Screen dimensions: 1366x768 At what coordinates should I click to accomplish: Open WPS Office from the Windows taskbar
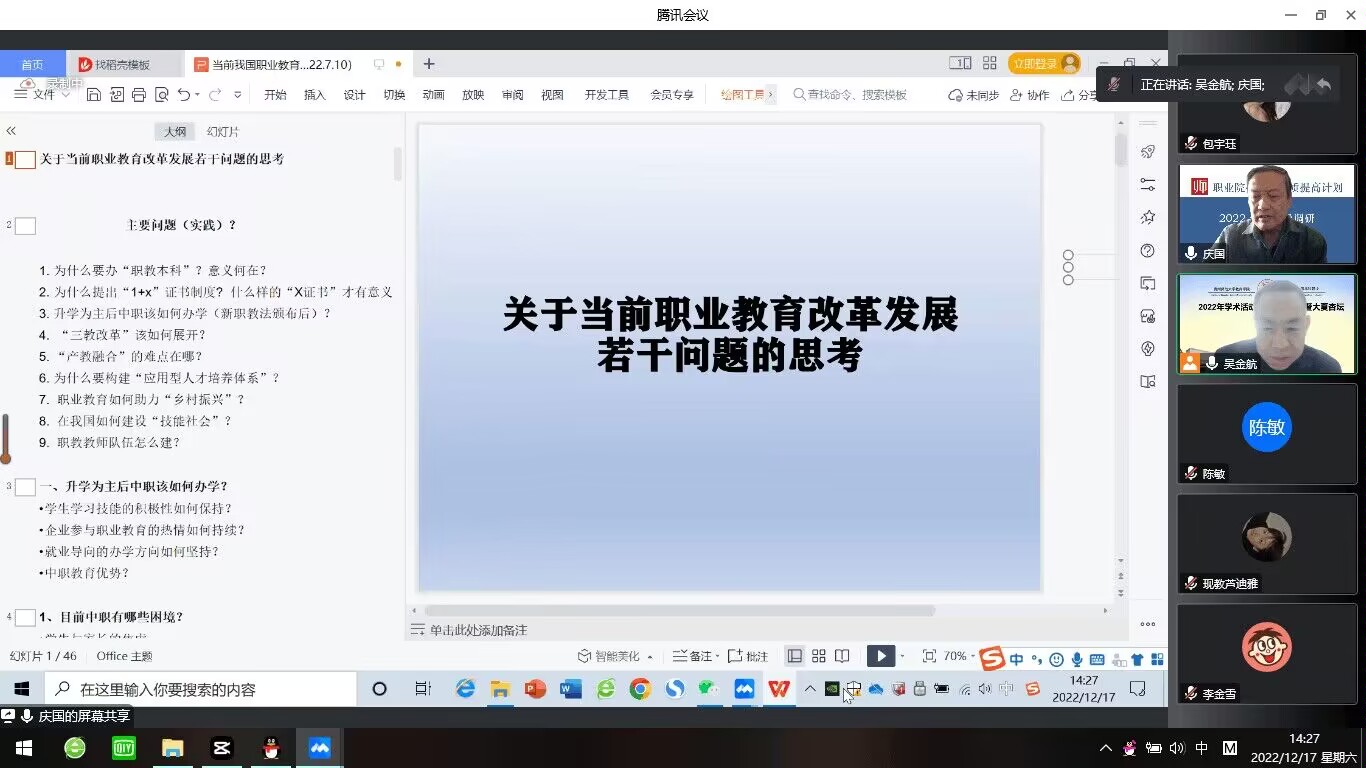tap(779, 689)
